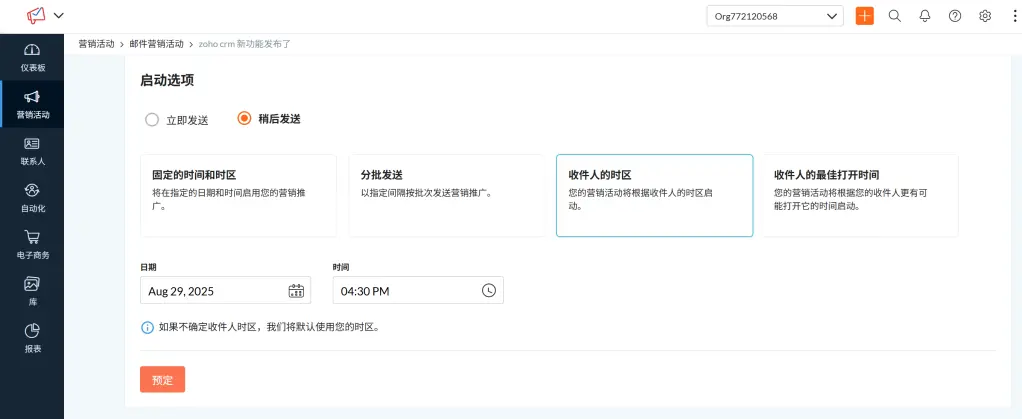Viewport: 1022px width, 419px height.
Task: Open the search icon in top bar
Action: click(x=895, y=16)
